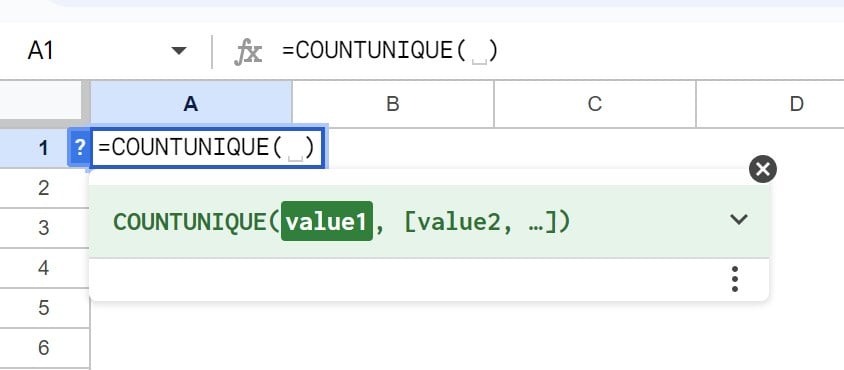Select column C header
The image size is (844, 370).
595,104
